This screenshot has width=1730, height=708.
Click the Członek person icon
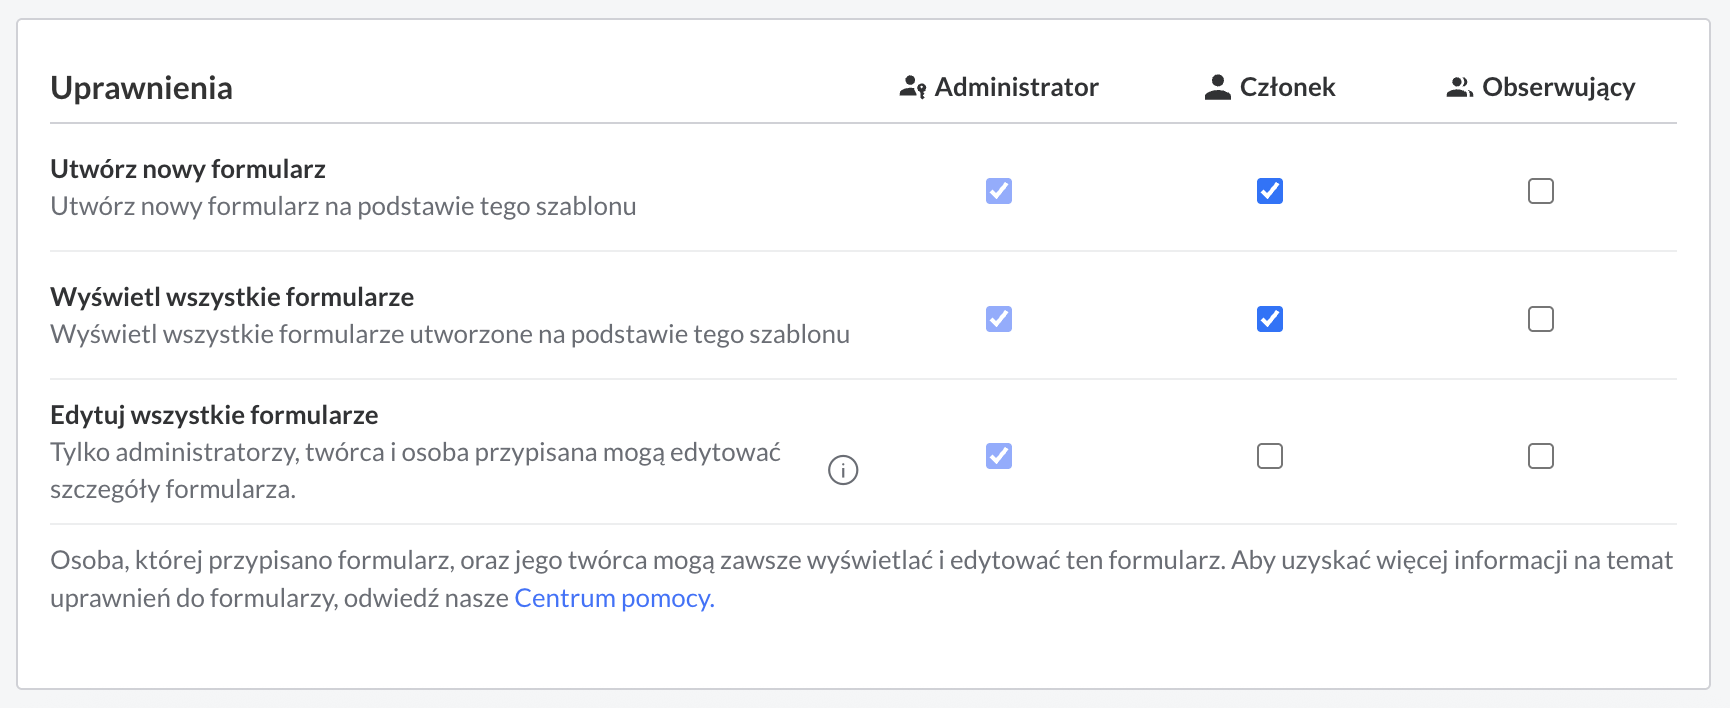pos(1217,88)
